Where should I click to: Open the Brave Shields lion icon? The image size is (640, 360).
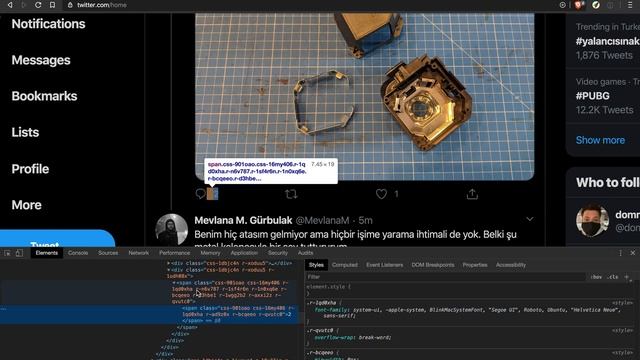click(x=579, y=5)
